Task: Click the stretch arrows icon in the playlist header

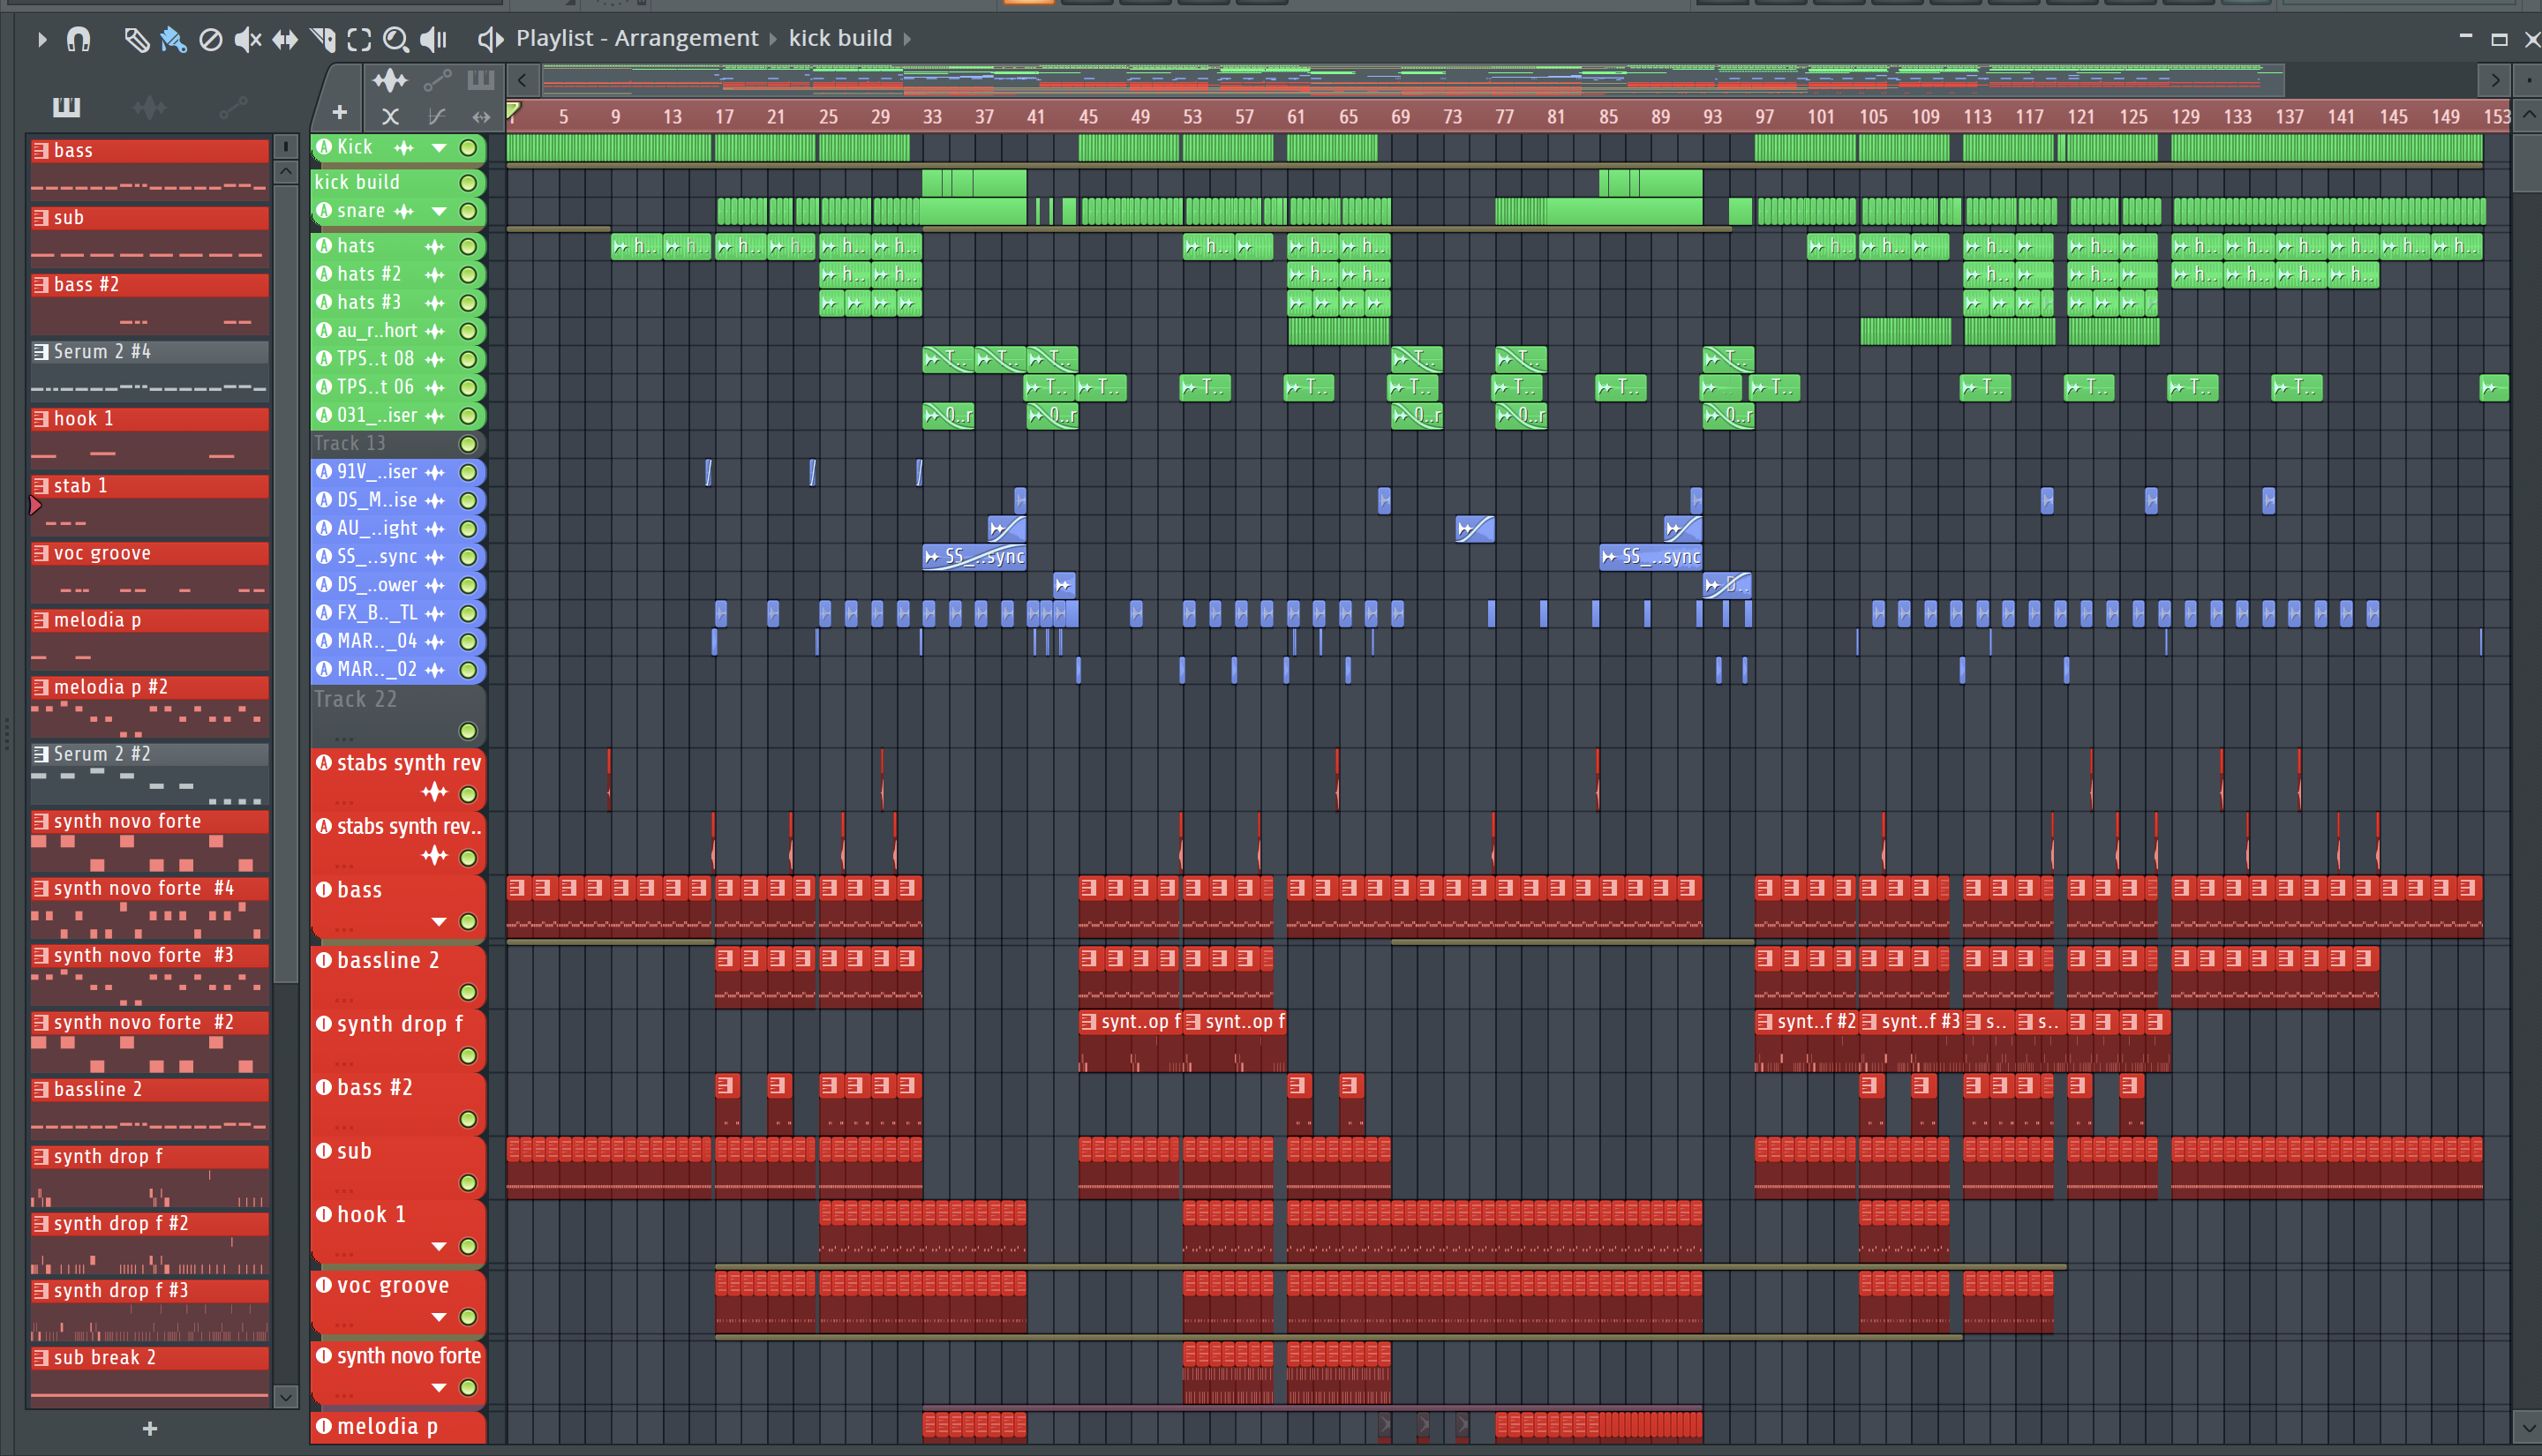Action: (x=481, y=117)
